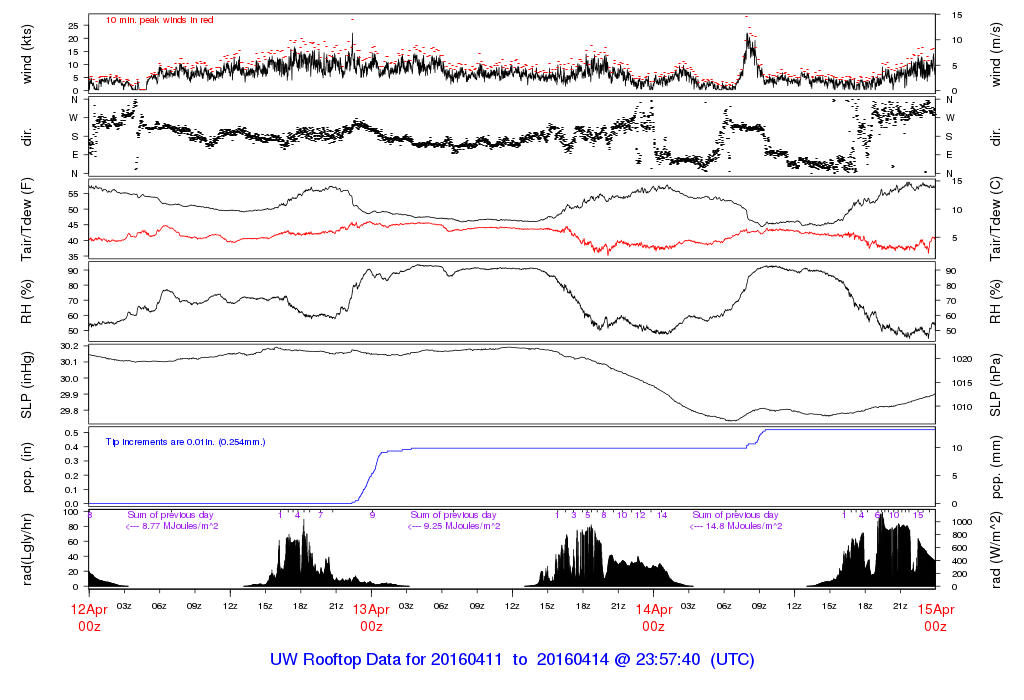Select the 'SLP (hPa)' axis label
The width and height of the screenshot is (1024, 700).
(995, 386)
